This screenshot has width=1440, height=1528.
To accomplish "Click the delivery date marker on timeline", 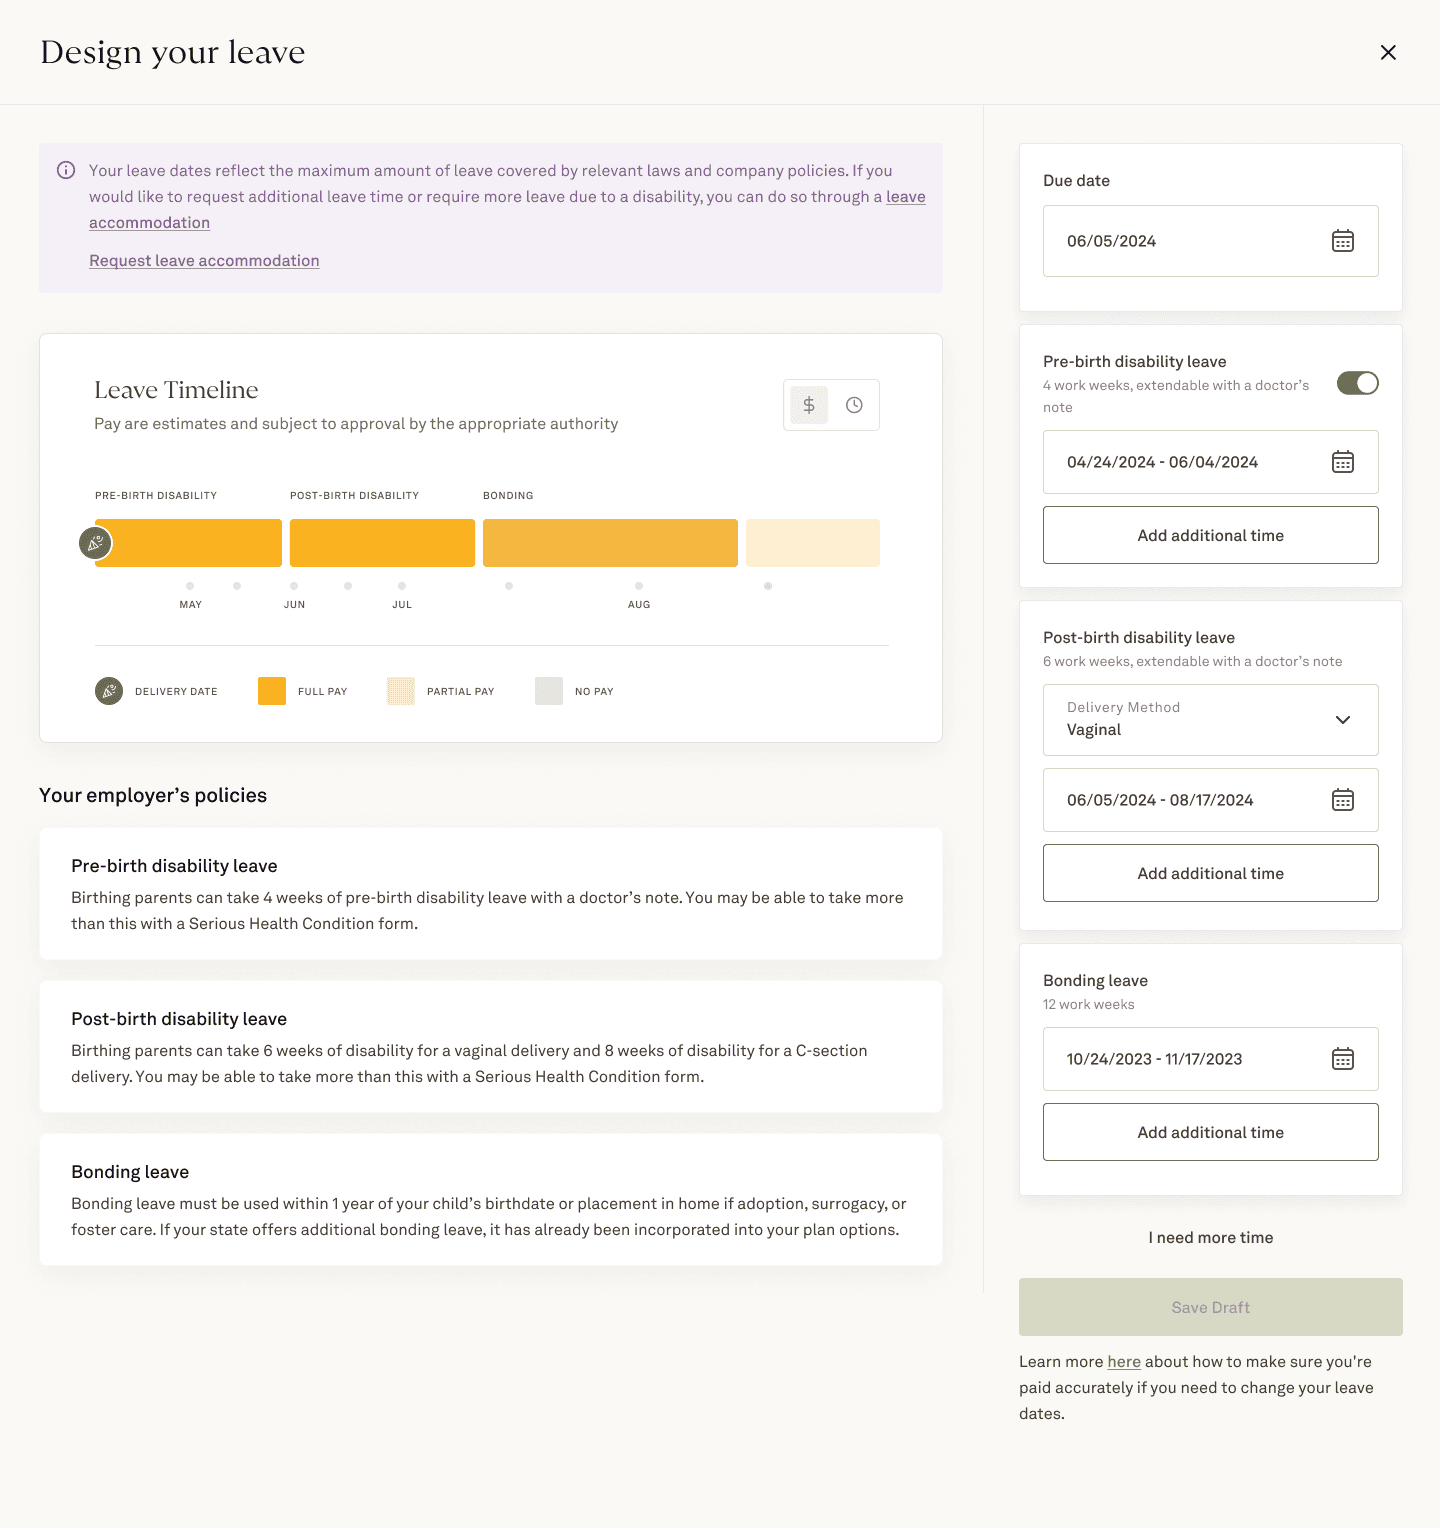I will pos(95,543).
